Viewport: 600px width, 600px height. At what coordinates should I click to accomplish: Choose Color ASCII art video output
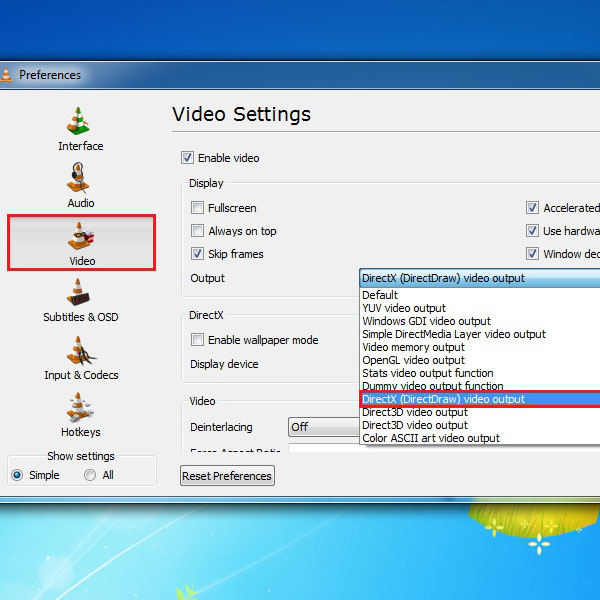point(480,438)
